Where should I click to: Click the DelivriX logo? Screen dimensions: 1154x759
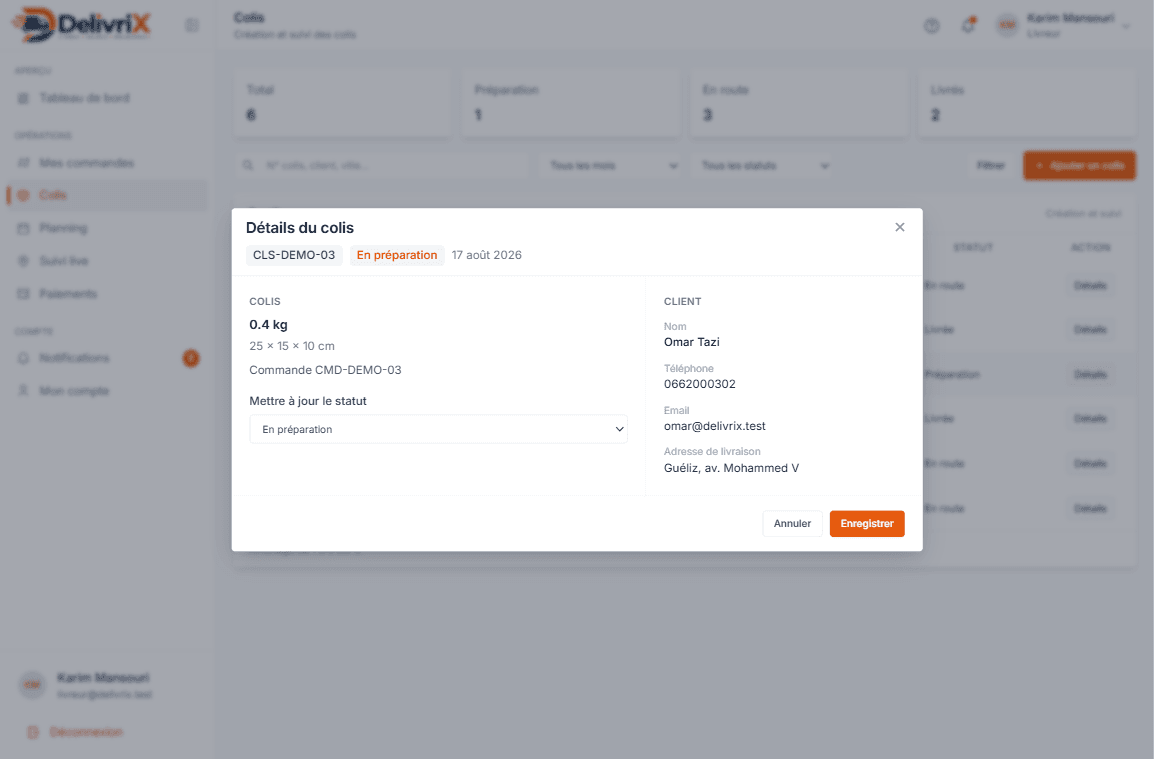[x=82, y=24]
